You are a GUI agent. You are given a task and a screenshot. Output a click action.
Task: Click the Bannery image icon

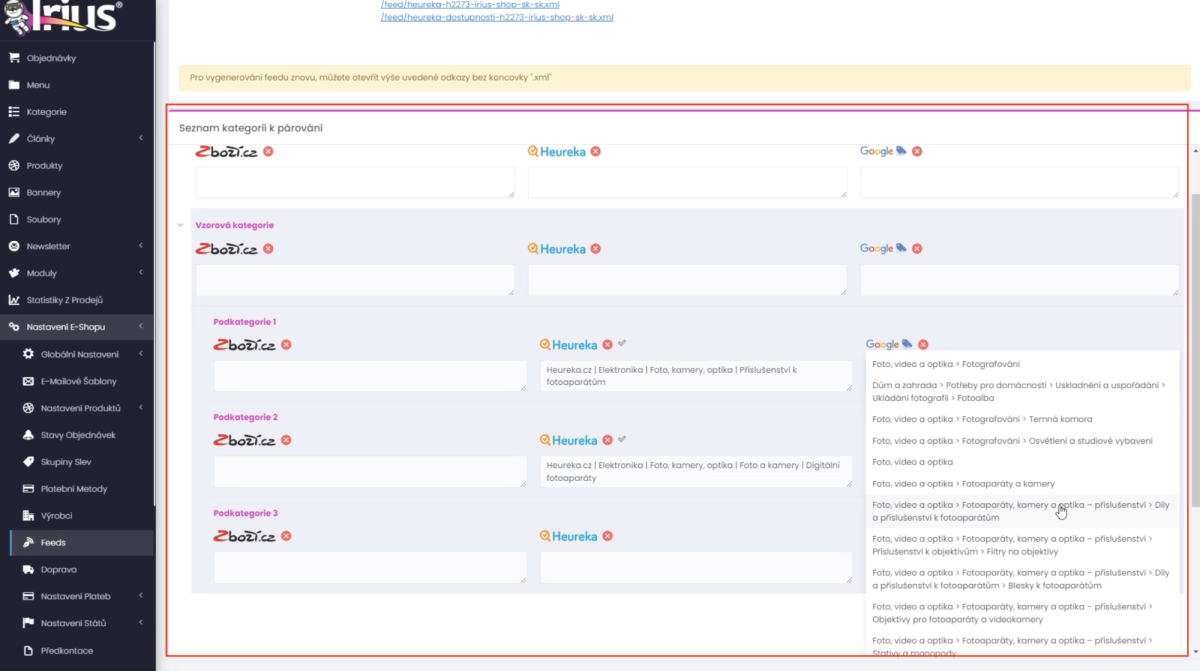[14, 193]
